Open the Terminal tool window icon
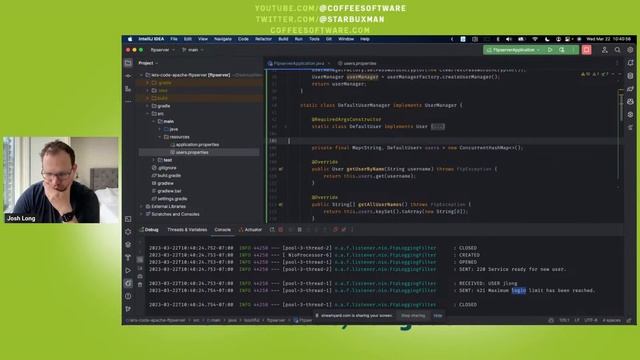Image resolution: width=640 pixels, height=360 pixels. point(128,219)
